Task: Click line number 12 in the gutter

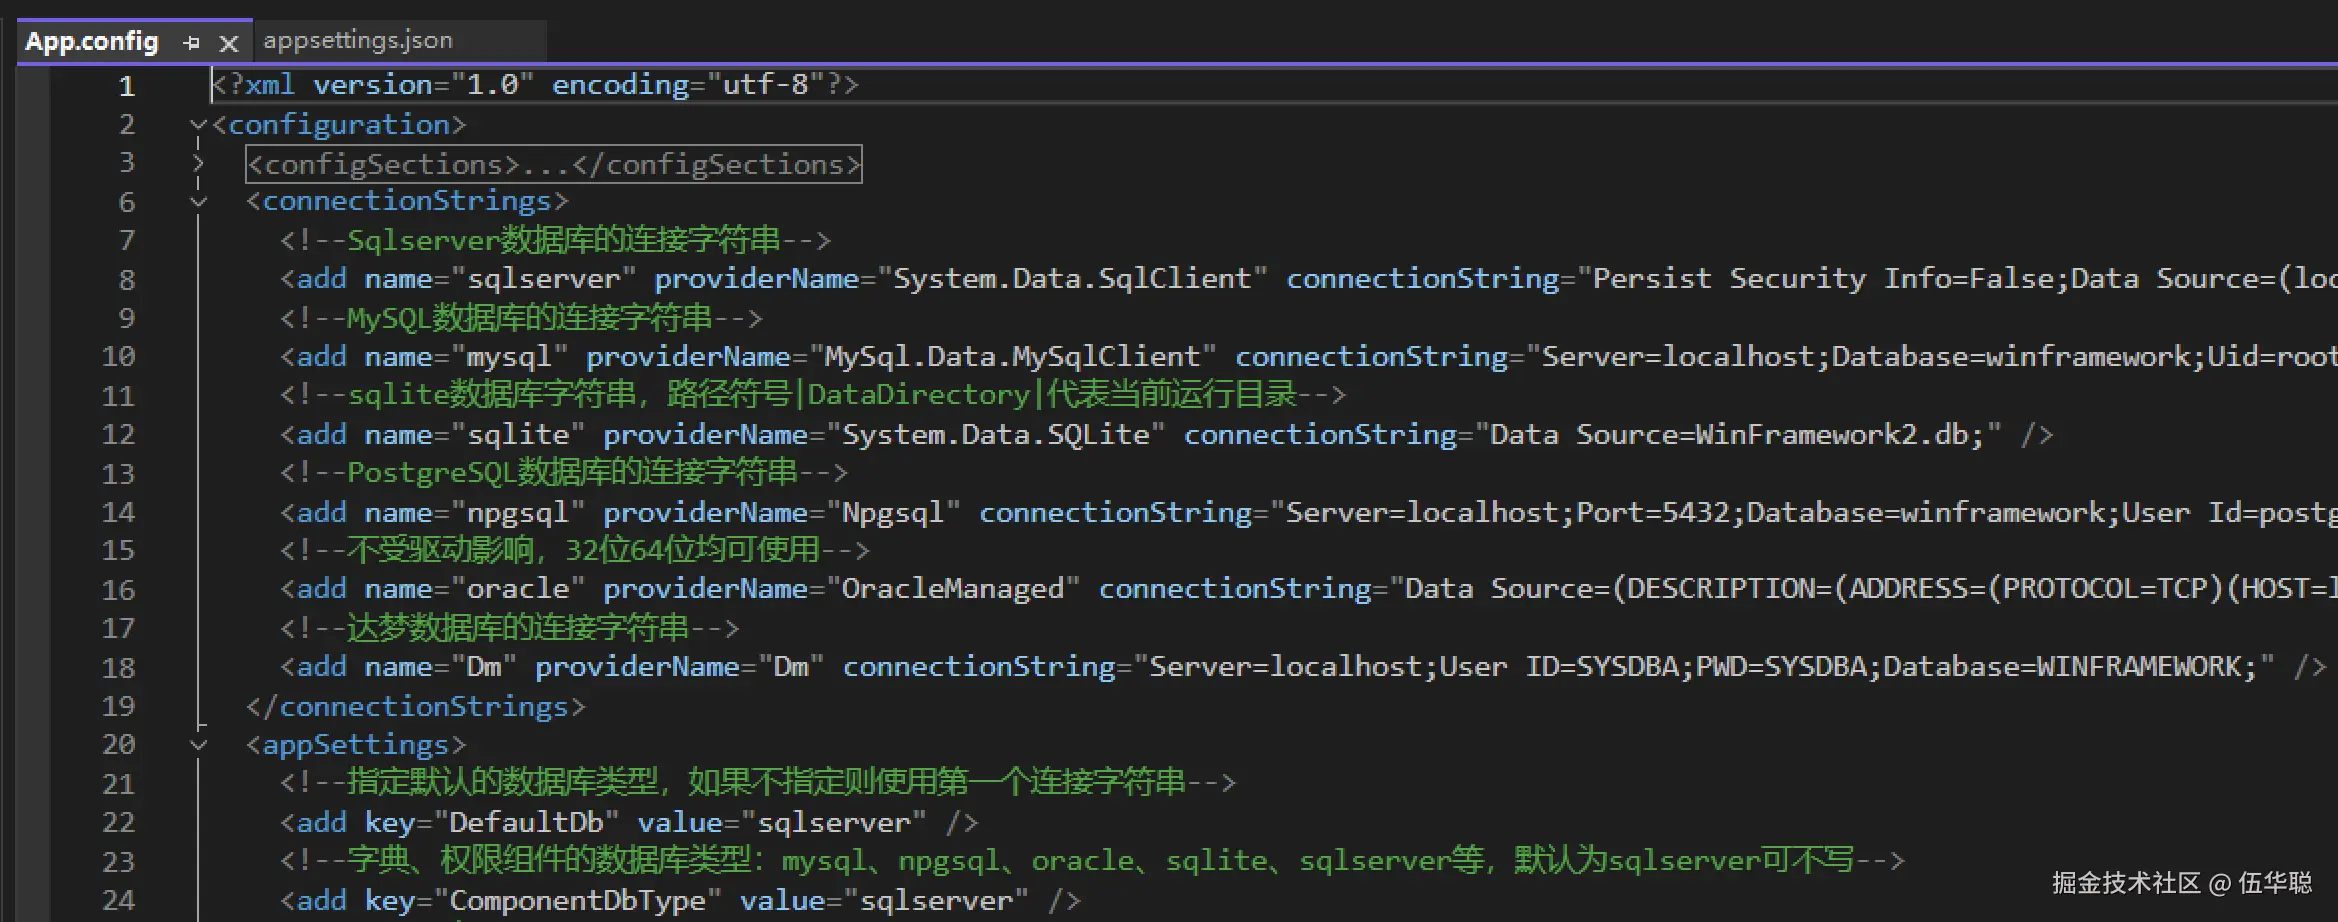Action: pos(118,435)
